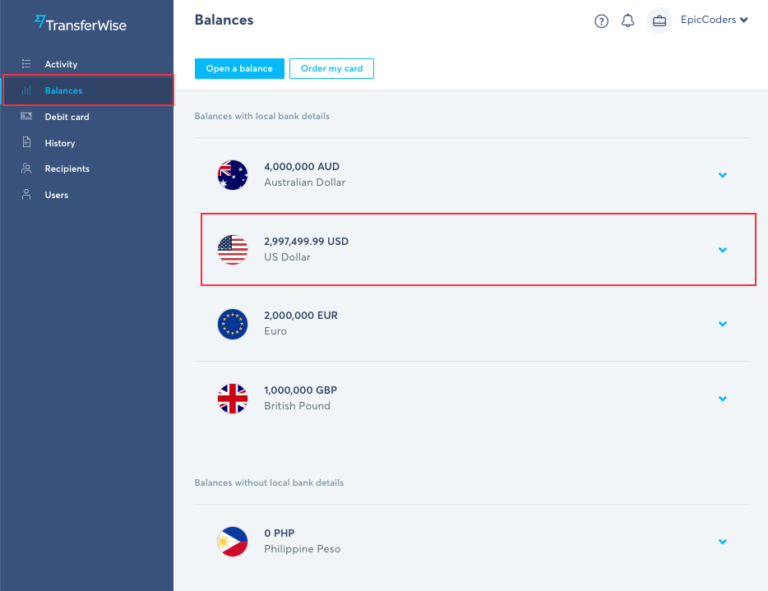Viewport: 768px width, 591px height.
Task: Click the Users person icon
Action: point(26,194)
